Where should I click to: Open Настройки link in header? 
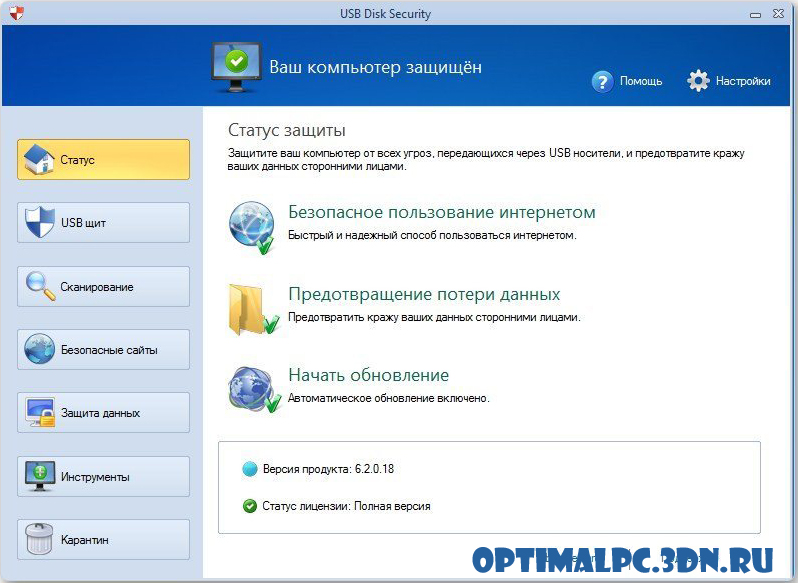click(743, 81)
